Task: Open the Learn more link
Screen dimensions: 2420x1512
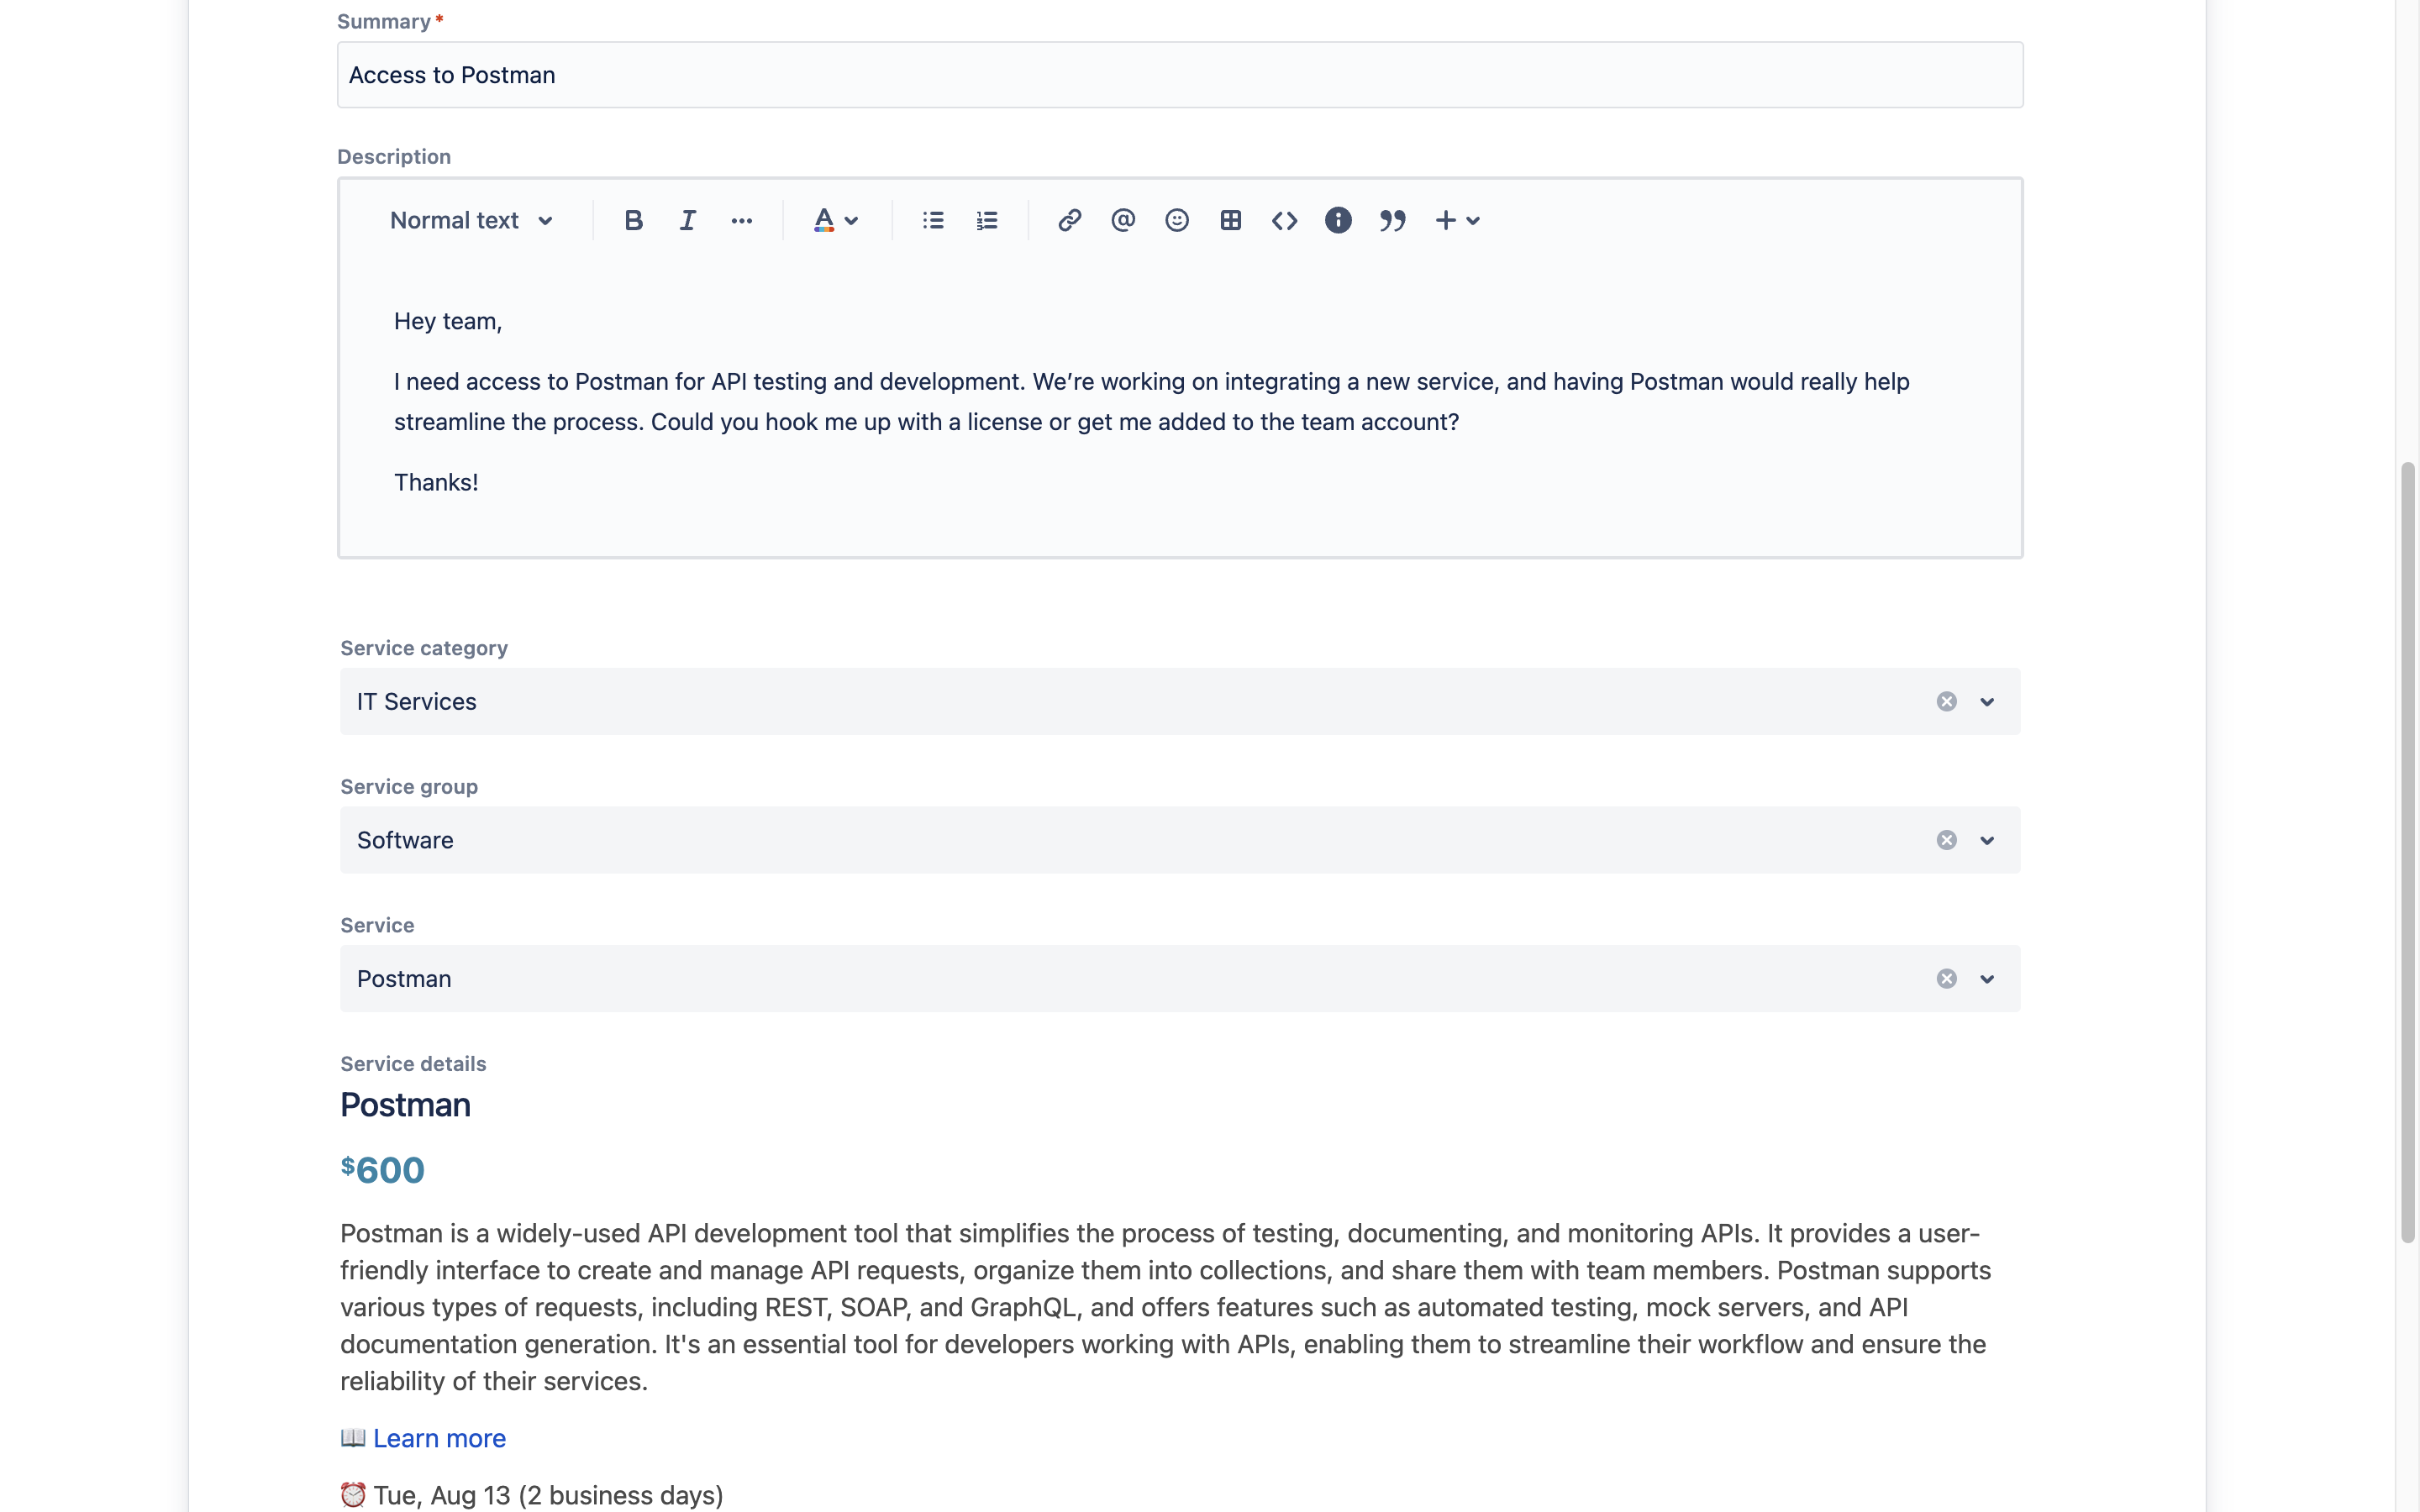Action: 439,1437
